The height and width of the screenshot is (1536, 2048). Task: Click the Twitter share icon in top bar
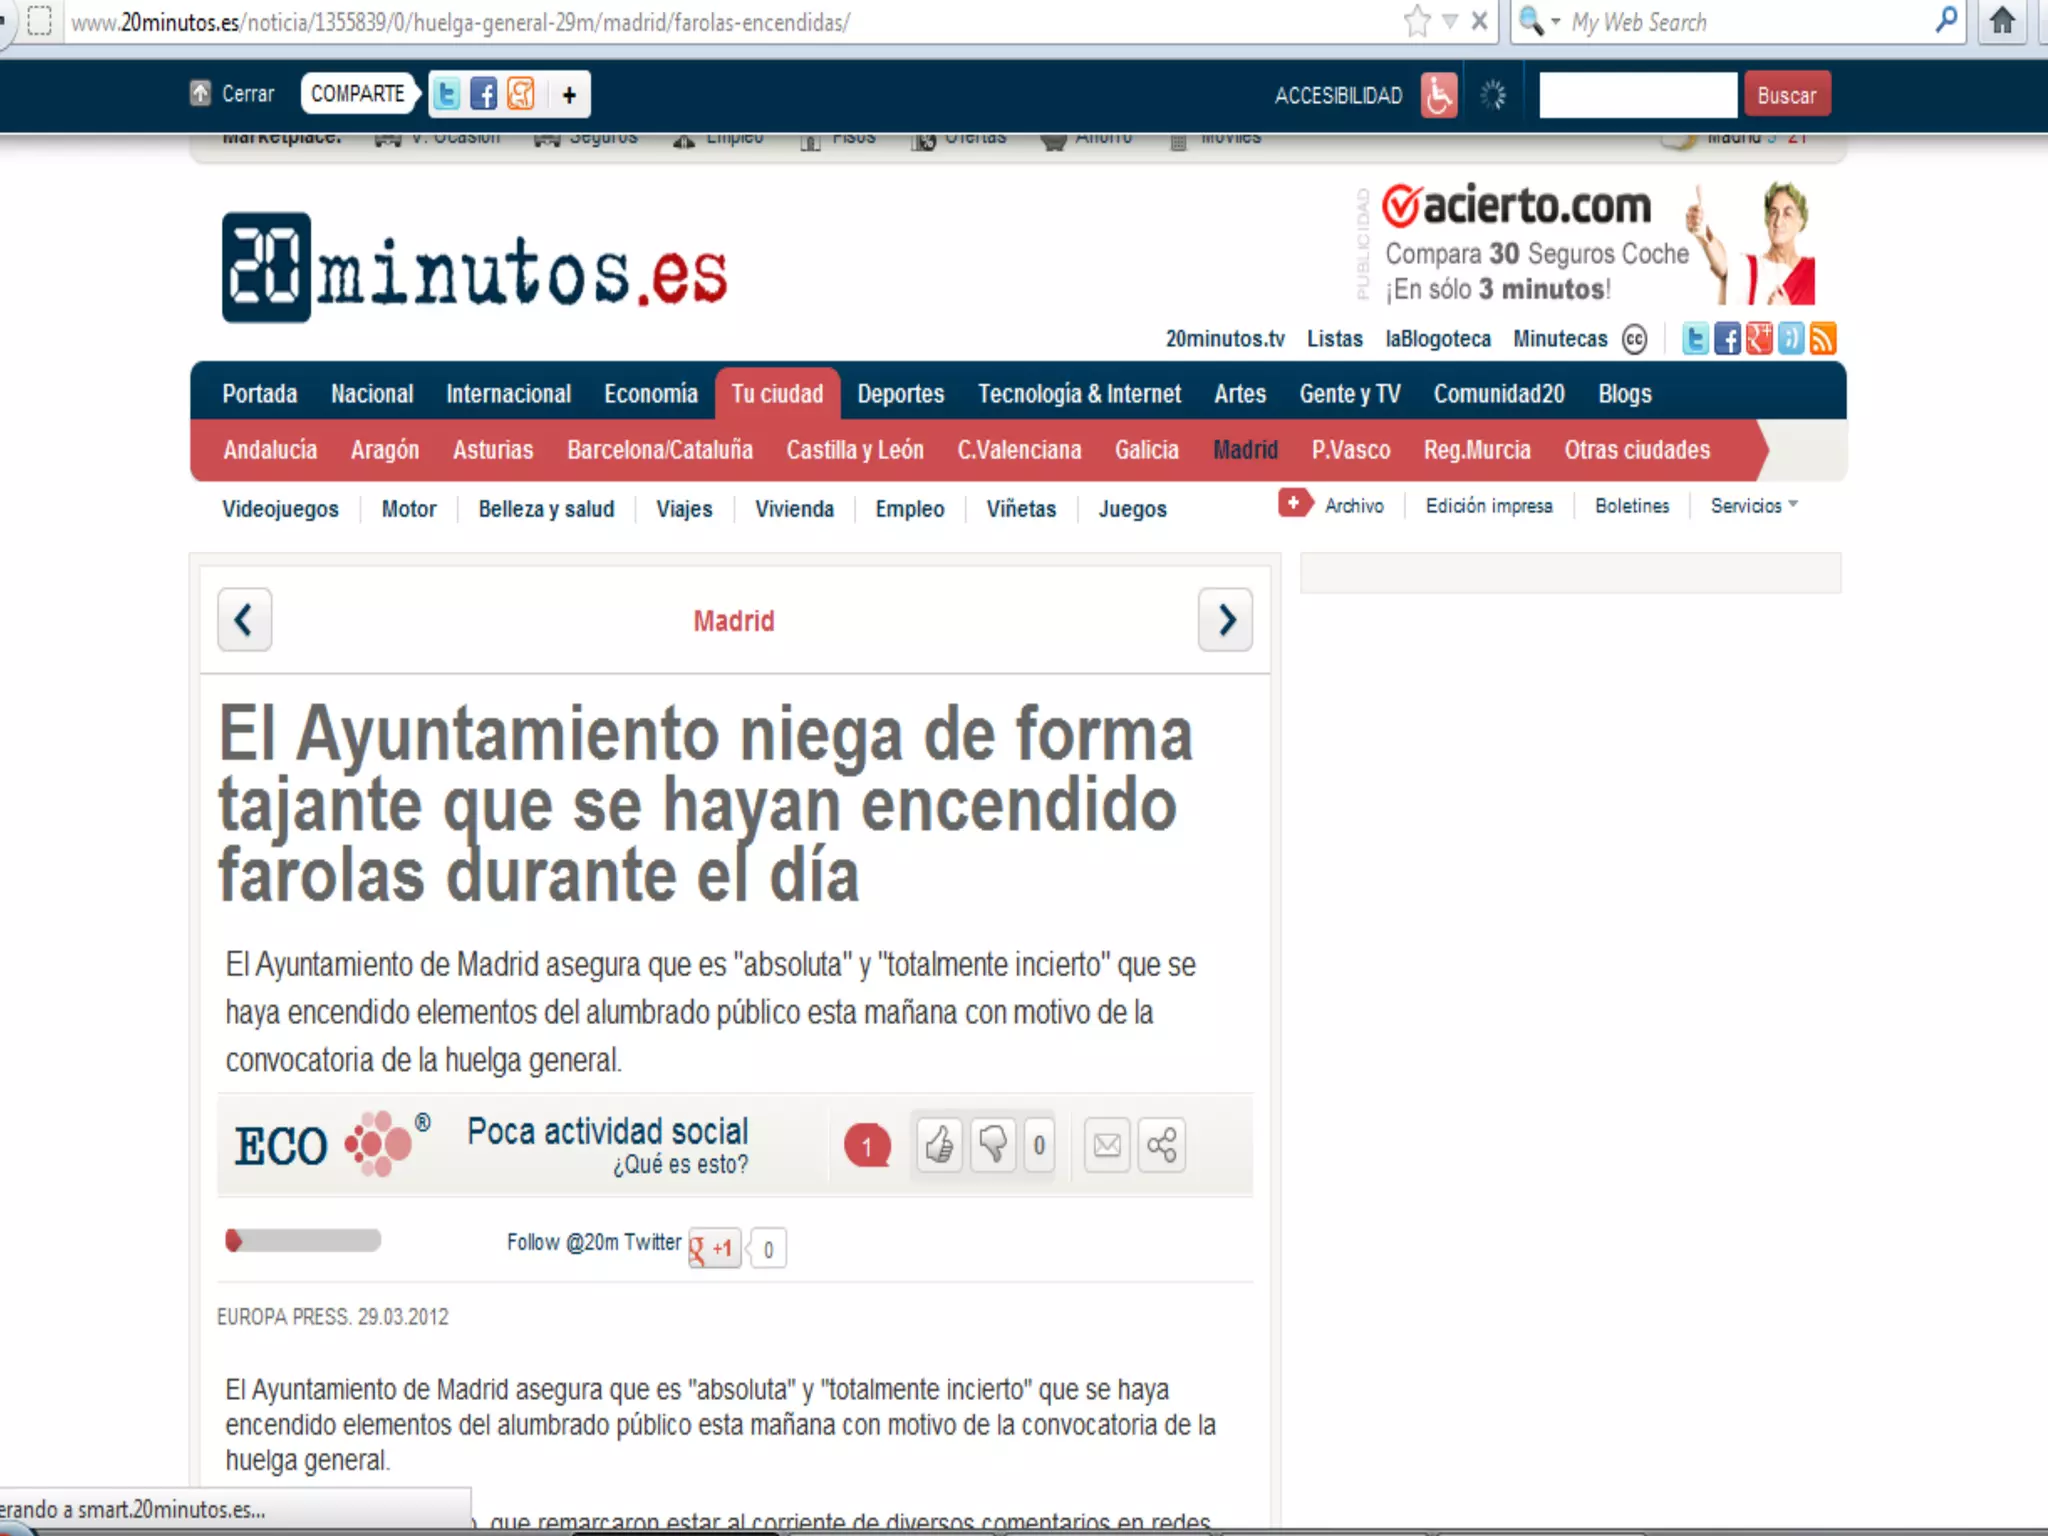[447, 94]
